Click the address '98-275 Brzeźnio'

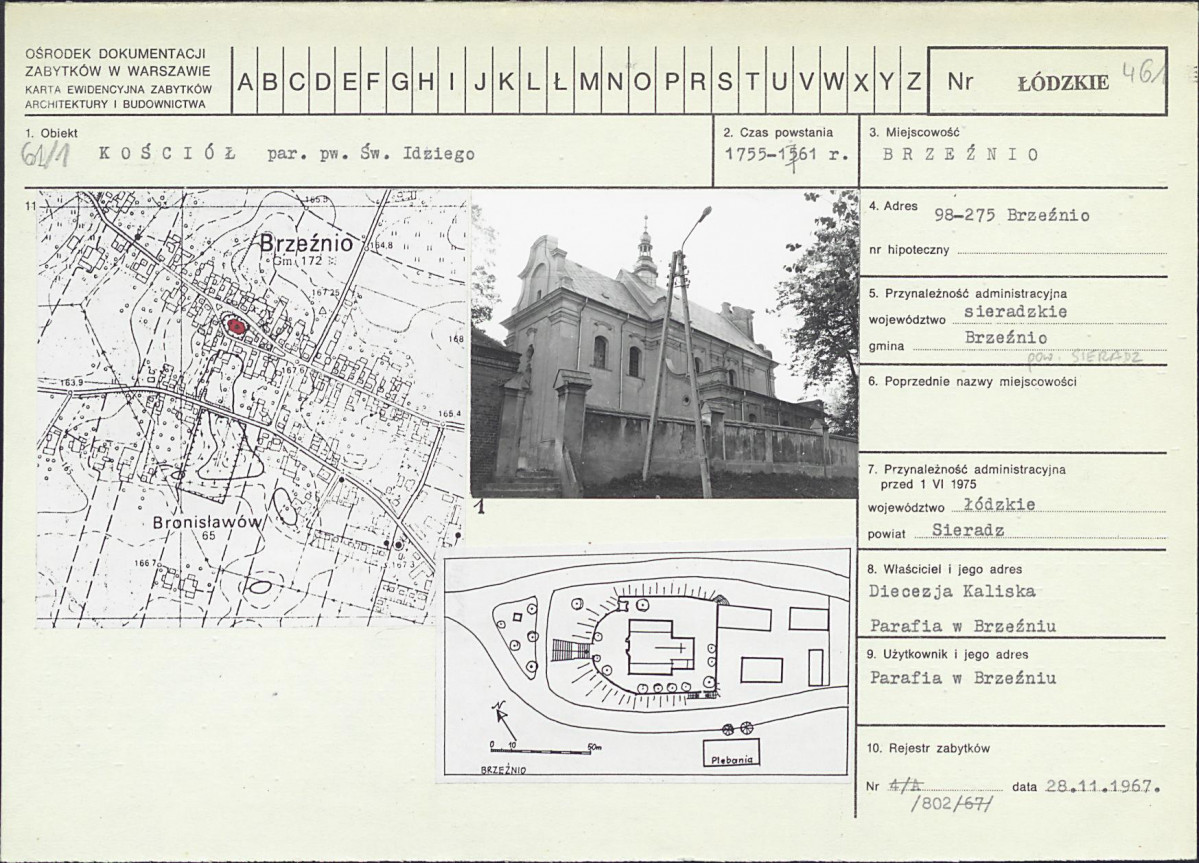[1012, 215]
